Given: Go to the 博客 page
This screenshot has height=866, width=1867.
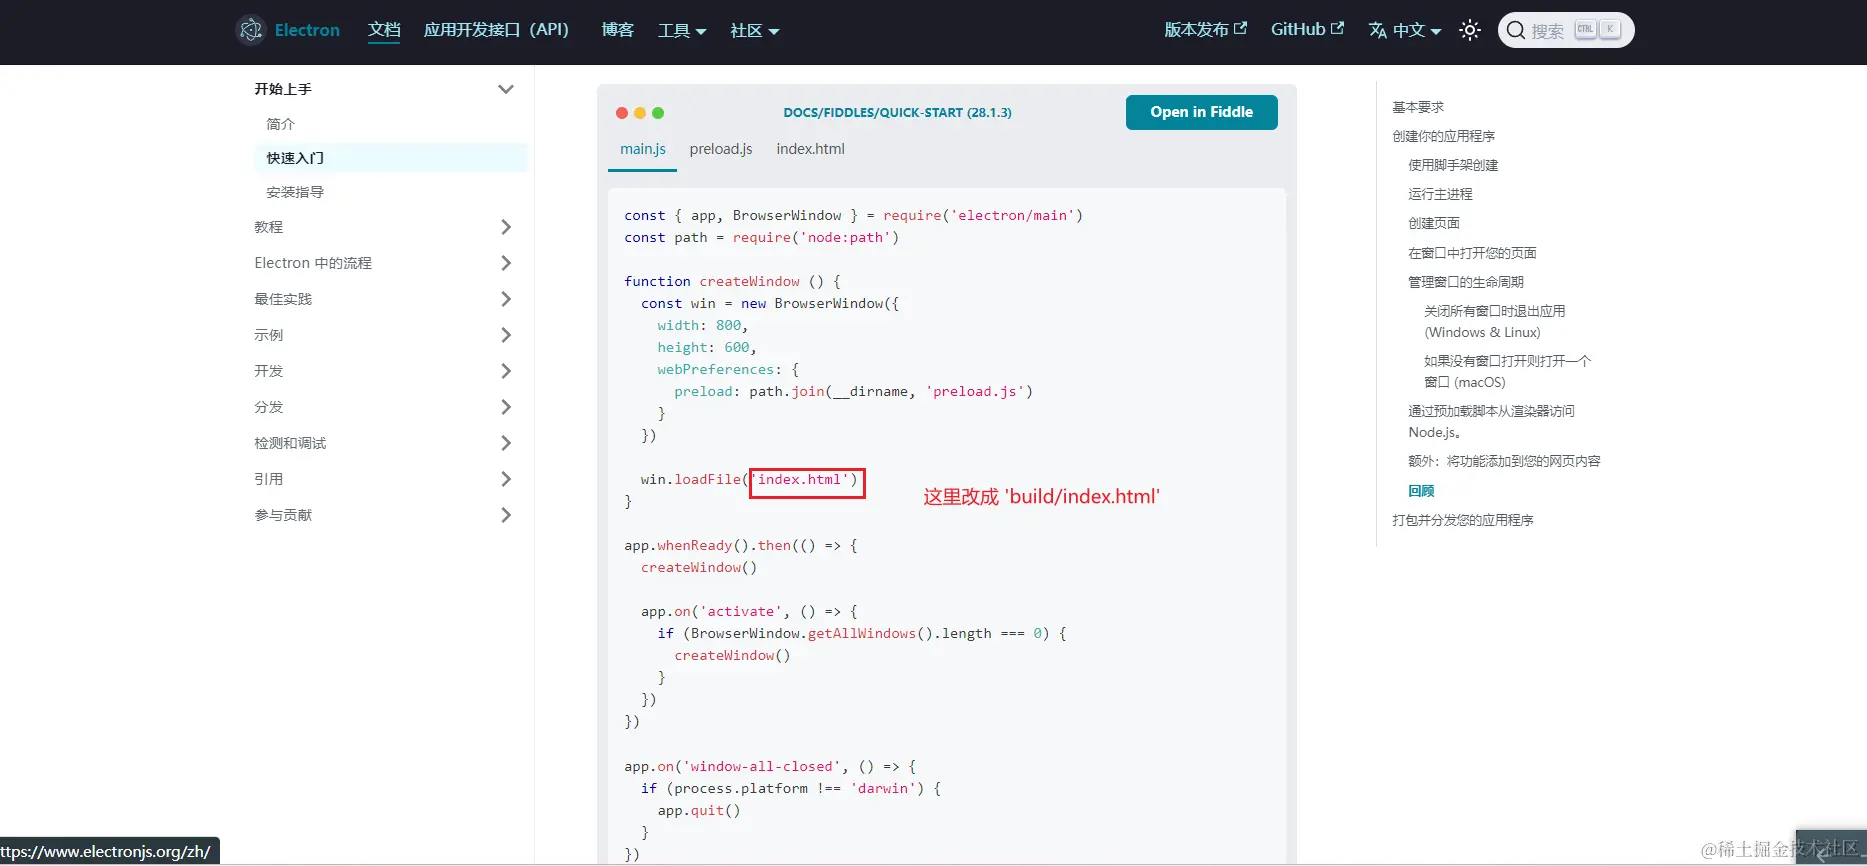Looking at the screenshot, I should click(x=617, y=30).
